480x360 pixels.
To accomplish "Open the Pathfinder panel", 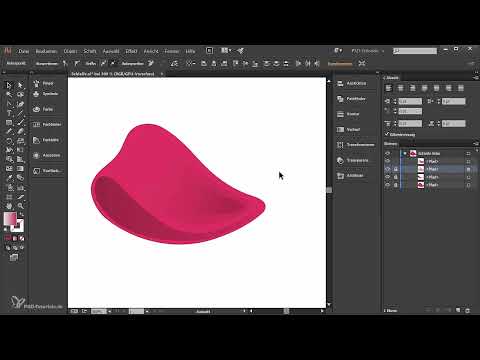I will [x=352, y=99].
